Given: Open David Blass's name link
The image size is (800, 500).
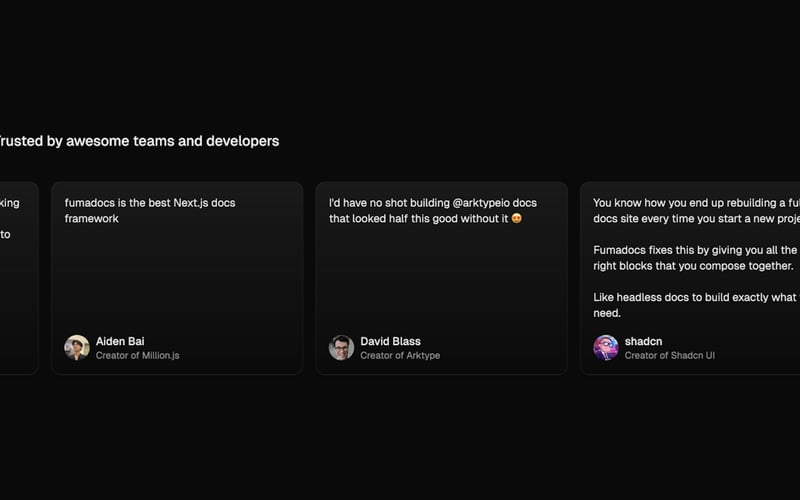Looking at the screenshot, I should click(390, 341).
